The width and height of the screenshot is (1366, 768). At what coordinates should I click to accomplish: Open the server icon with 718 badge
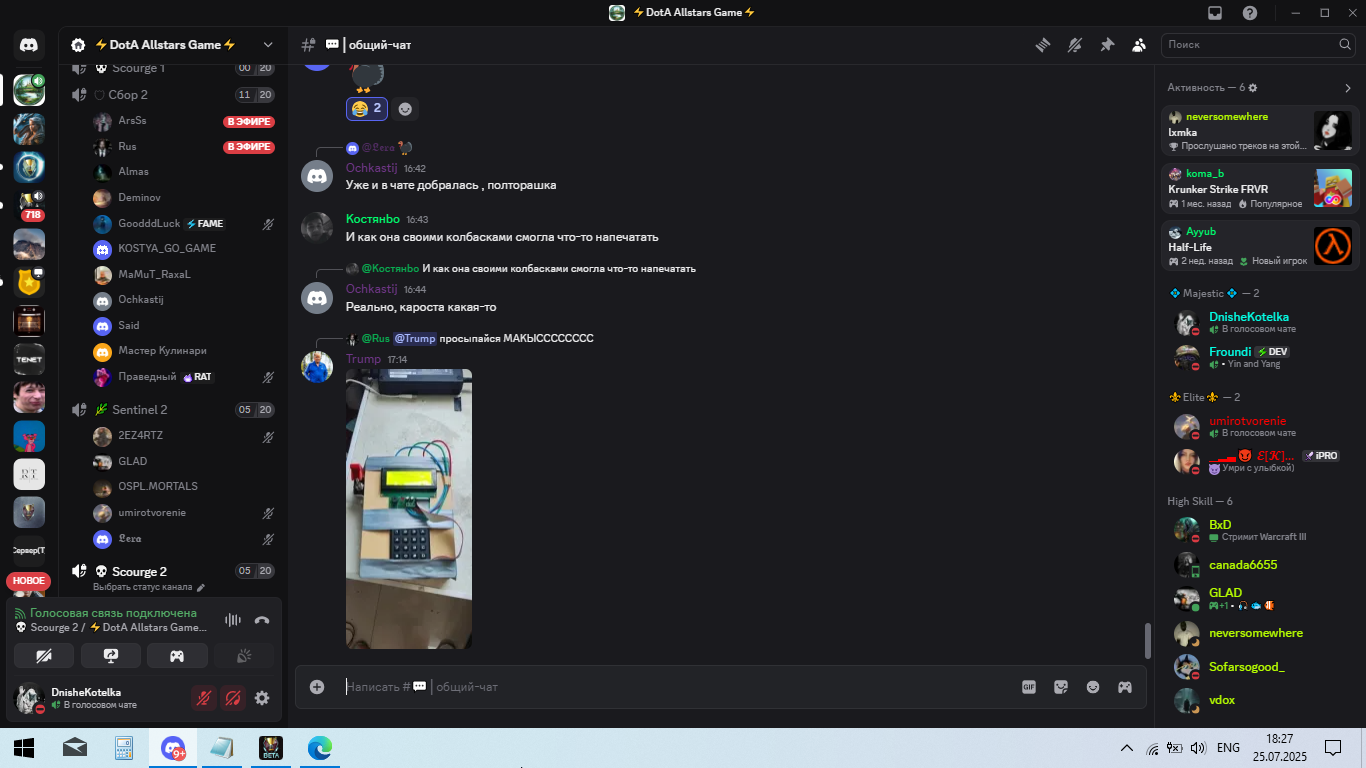tap(28, 205)
